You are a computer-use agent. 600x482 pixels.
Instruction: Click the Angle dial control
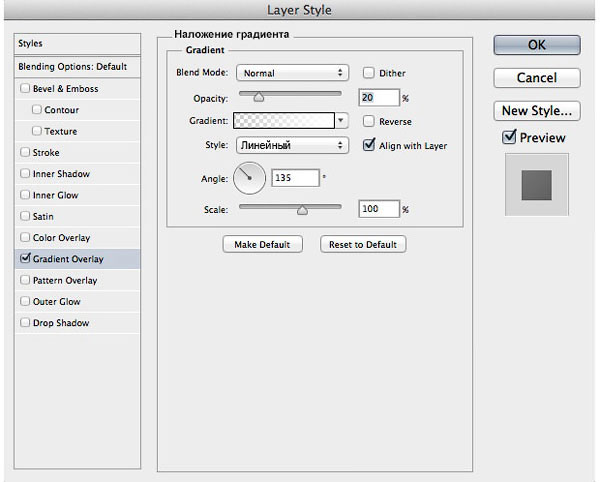pos(249,178)
